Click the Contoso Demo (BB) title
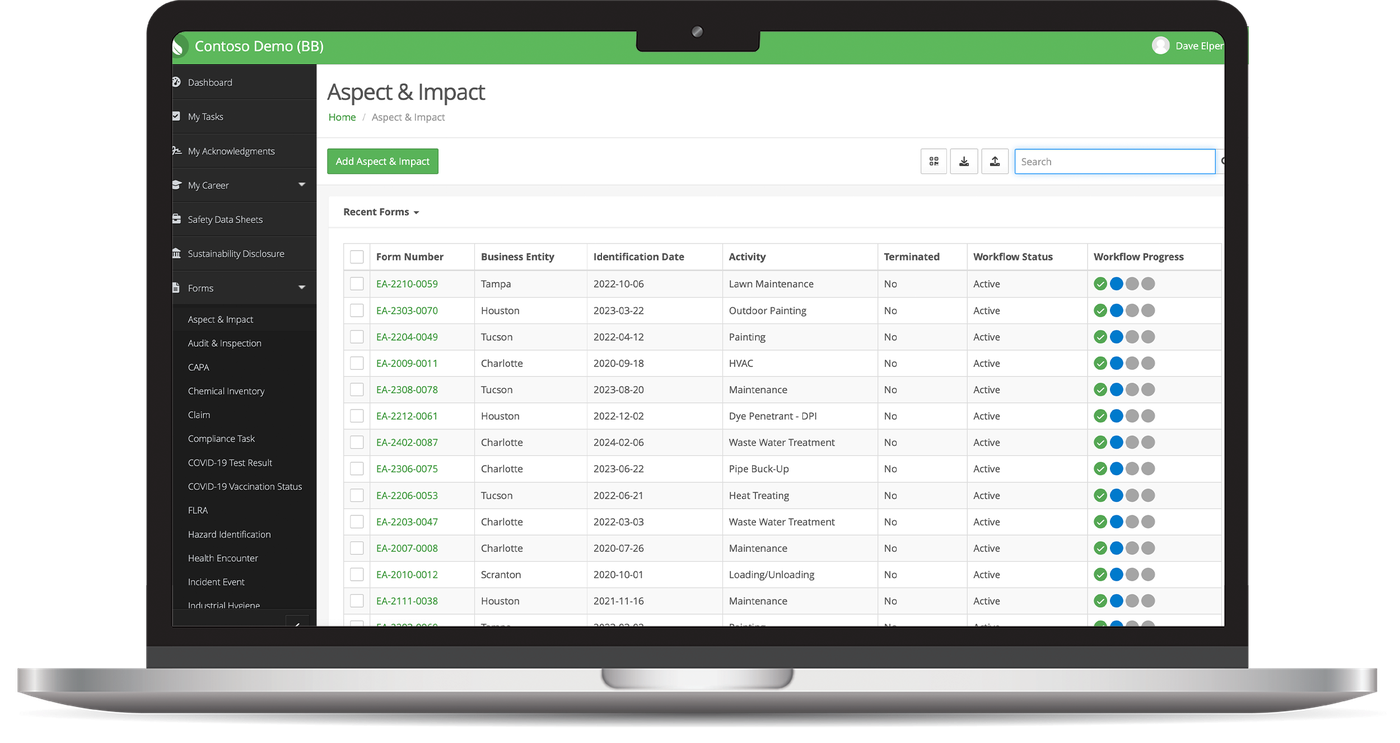1400x743 pixels. tap(259, 46)
